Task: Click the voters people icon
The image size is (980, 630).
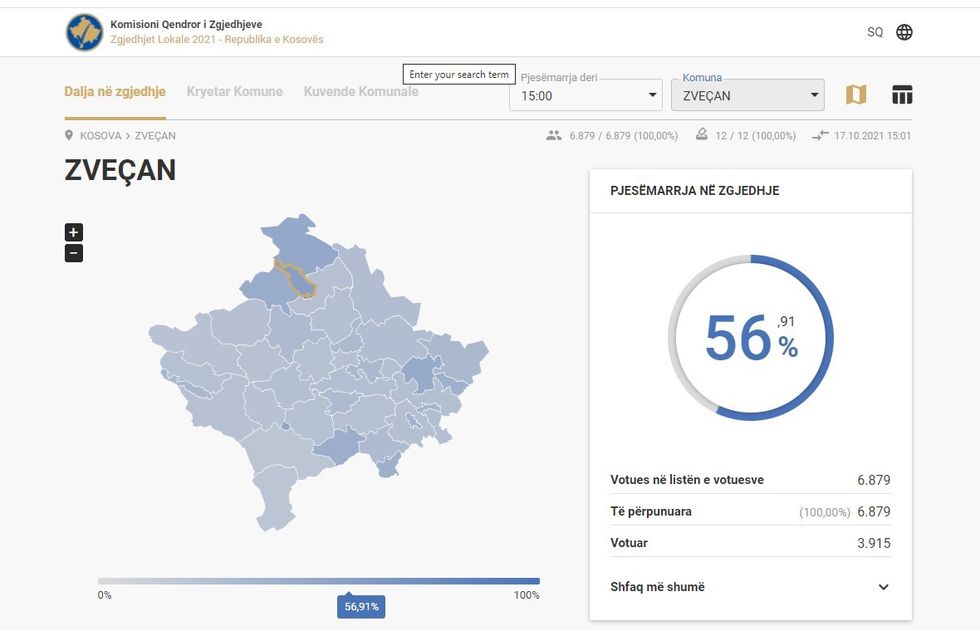Action: [x=554, y=136]
